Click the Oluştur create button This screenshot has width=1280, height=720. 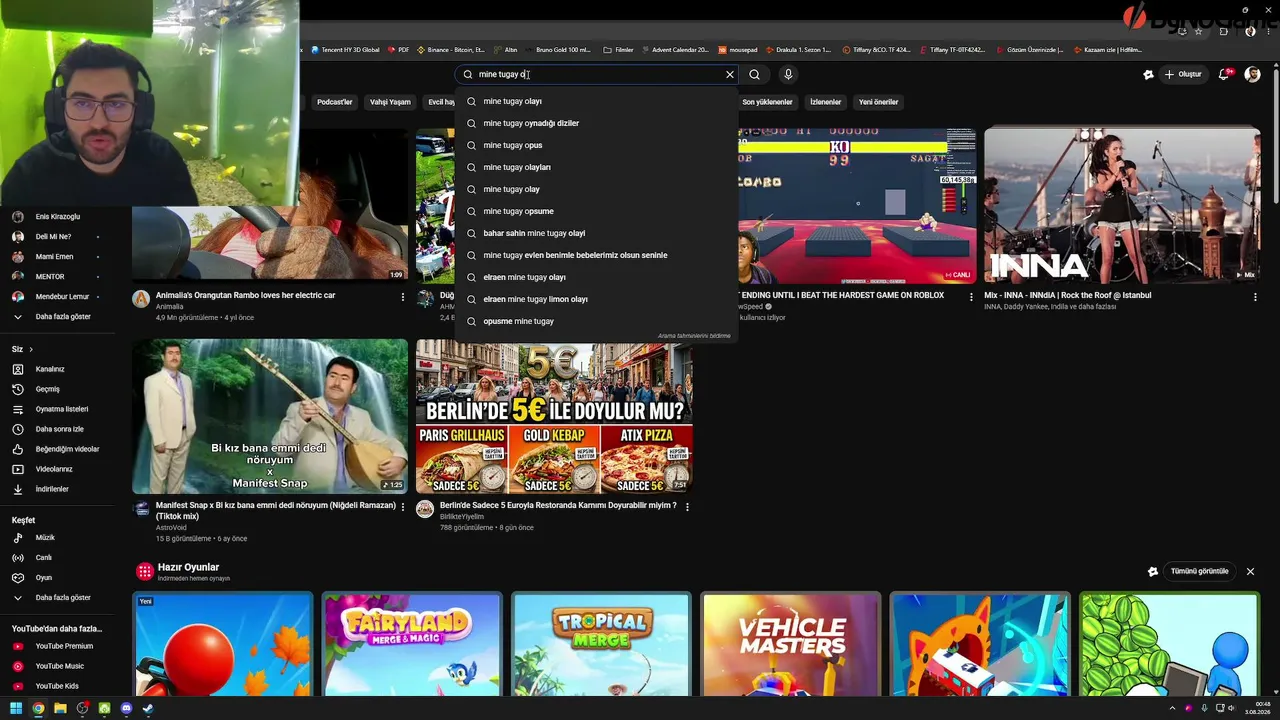click(x=1182, y=74)
